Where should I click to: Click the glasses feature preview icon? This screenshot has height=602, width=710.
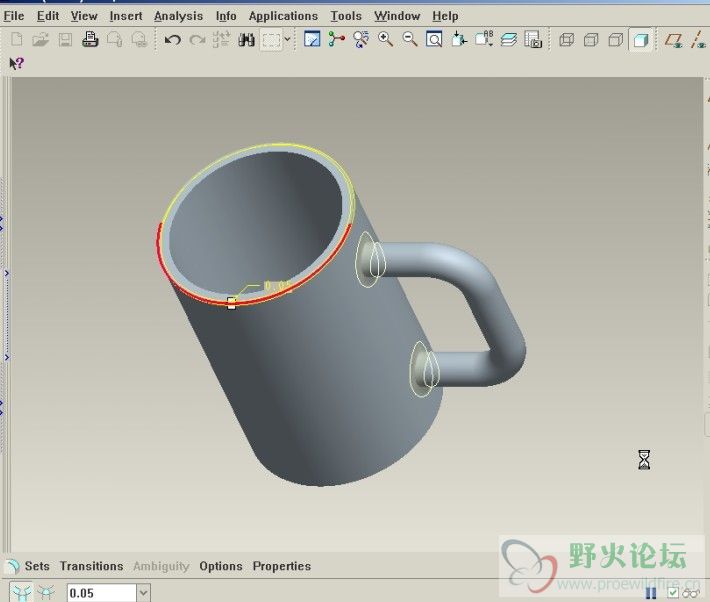pos(691,593)
